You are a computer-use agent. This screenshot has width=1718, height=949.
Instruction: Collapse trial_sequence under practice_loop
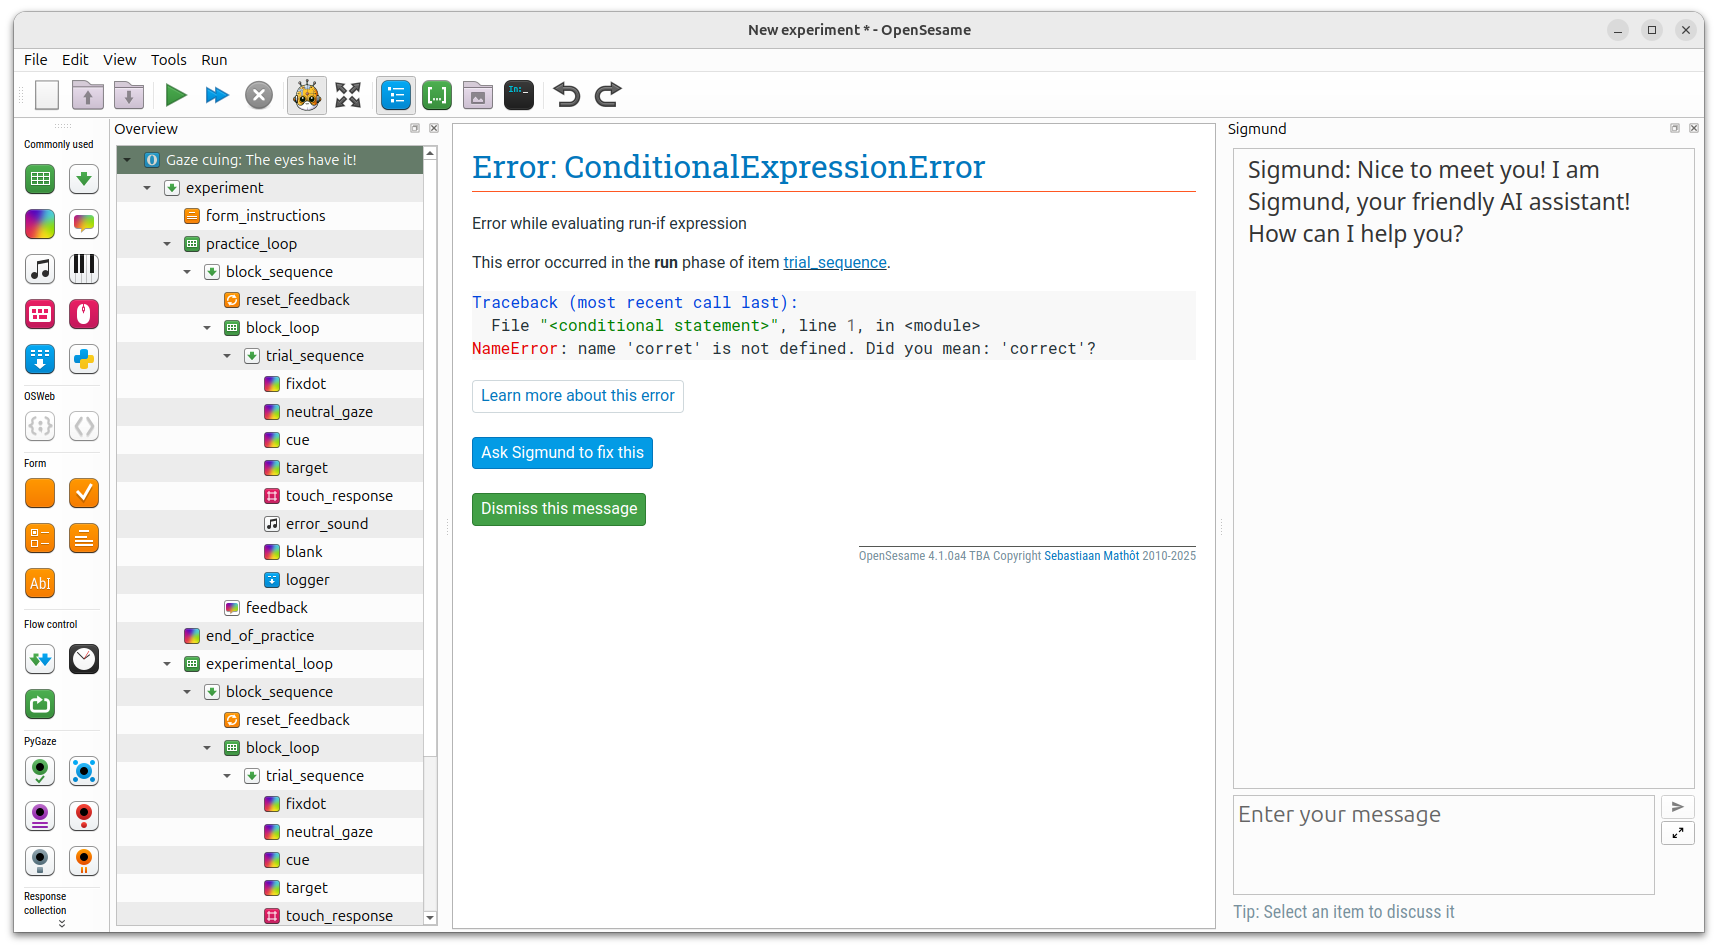[x=227, y=356]
